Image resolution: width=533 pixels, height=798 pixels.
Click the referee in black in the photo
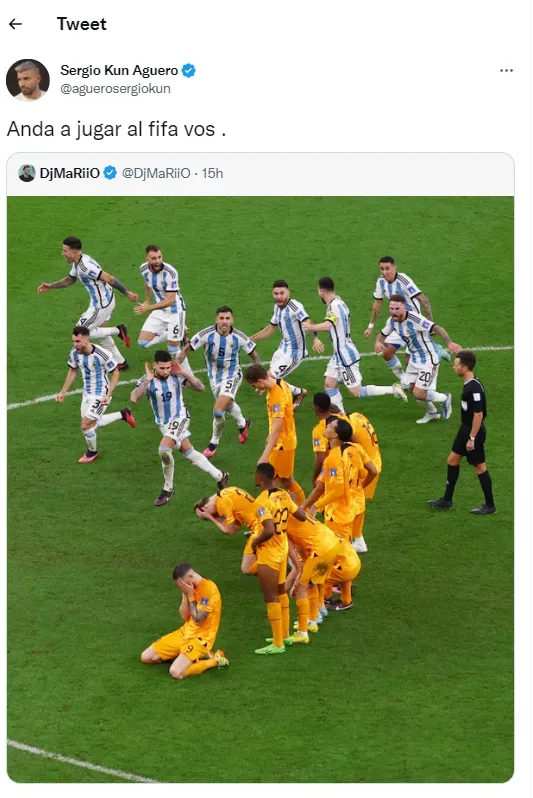tap(467, 433)
